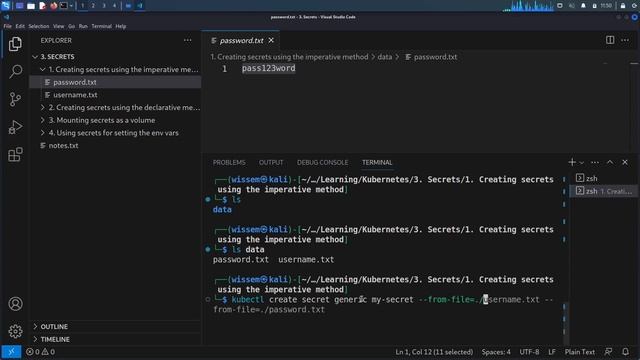Open the Run menu
This screenshot has height=360, width=640.
(83, 26)
